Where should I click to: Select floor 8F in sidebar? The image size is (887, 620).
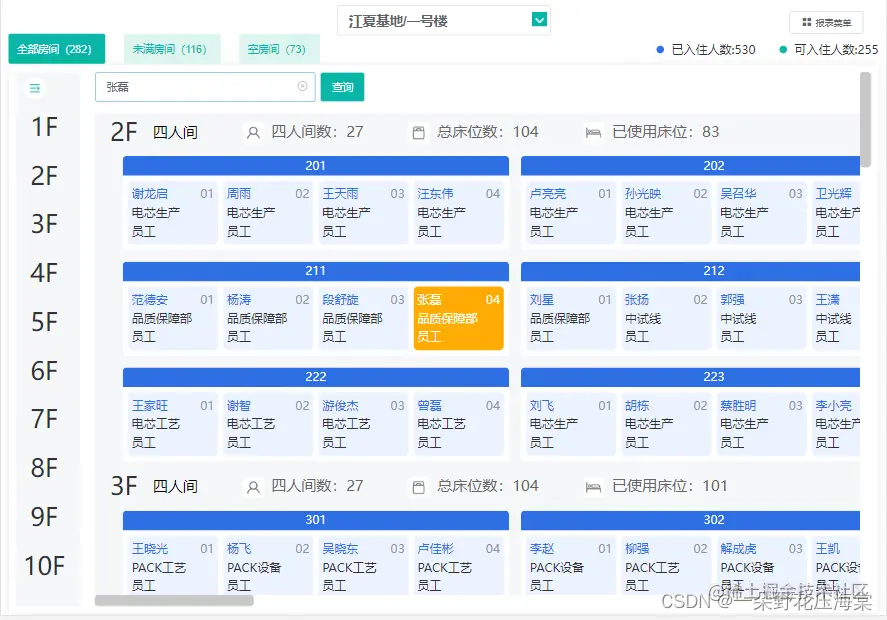[x=45, y=468]
